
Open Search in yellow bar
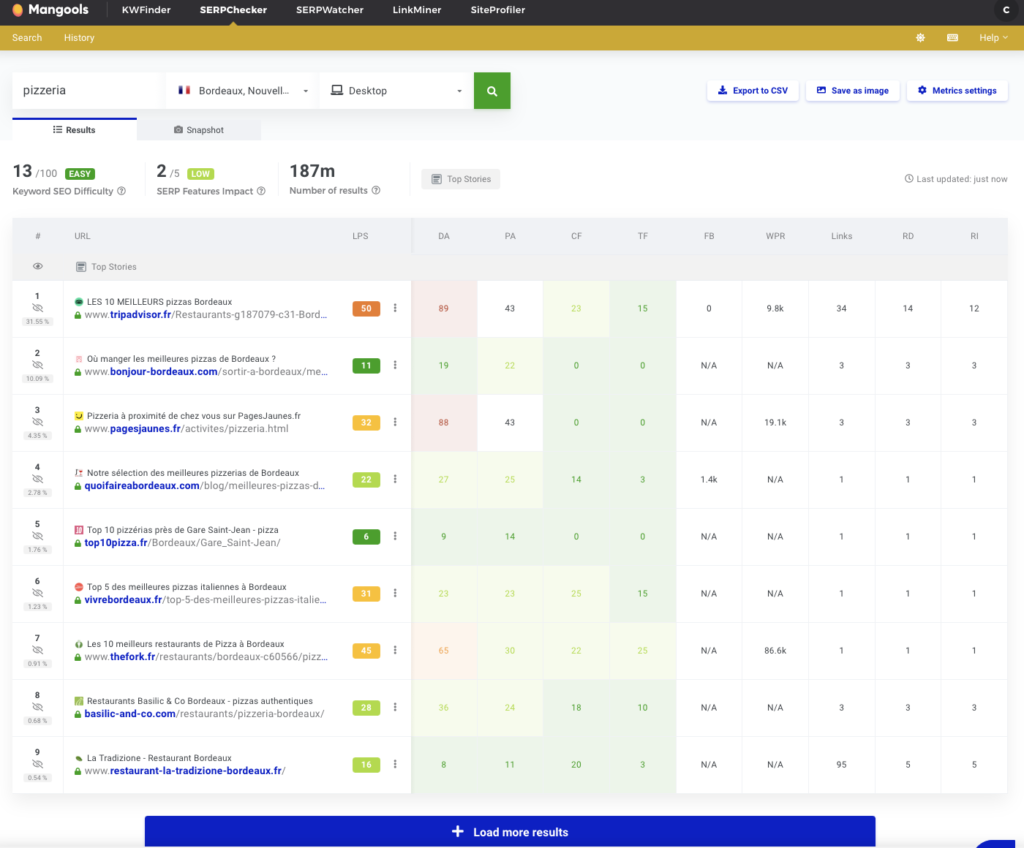[x=27, y=38]
